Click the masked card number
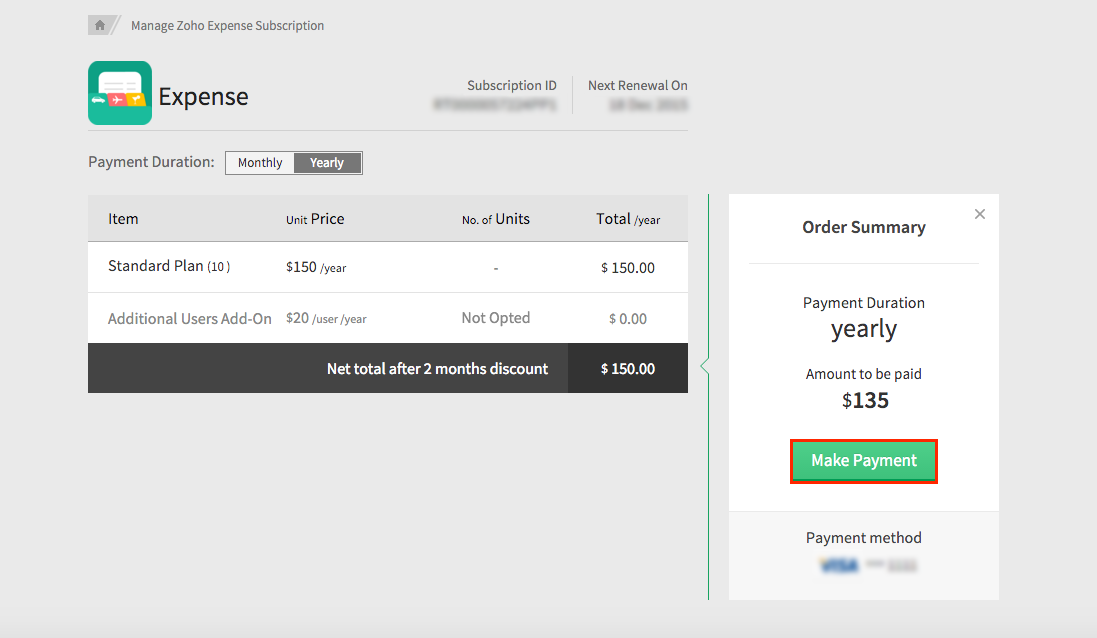This screenshot has height=638, width=1097. click(x=891, y=566)
